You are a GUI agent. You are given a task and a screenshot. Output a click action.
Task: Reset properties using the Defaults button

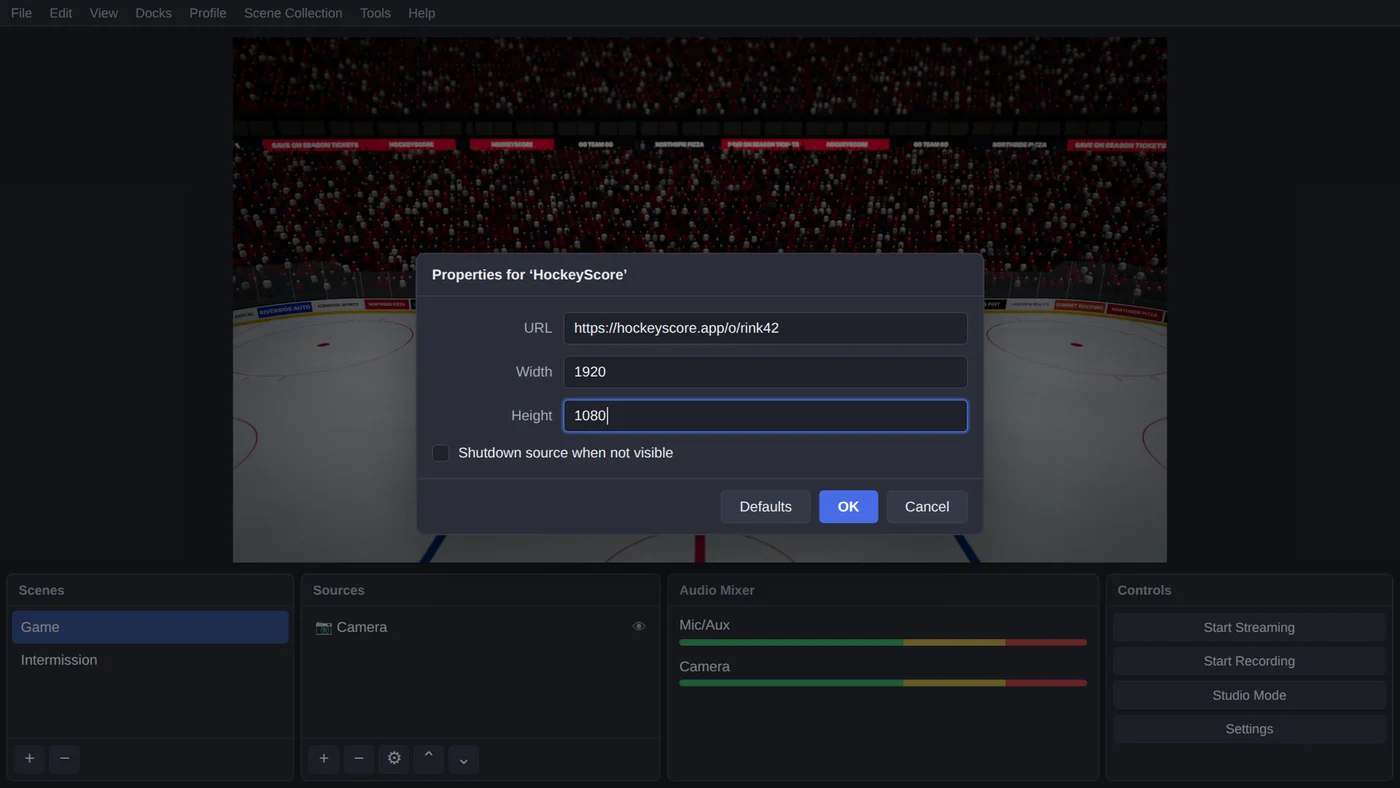coord(765,507)
